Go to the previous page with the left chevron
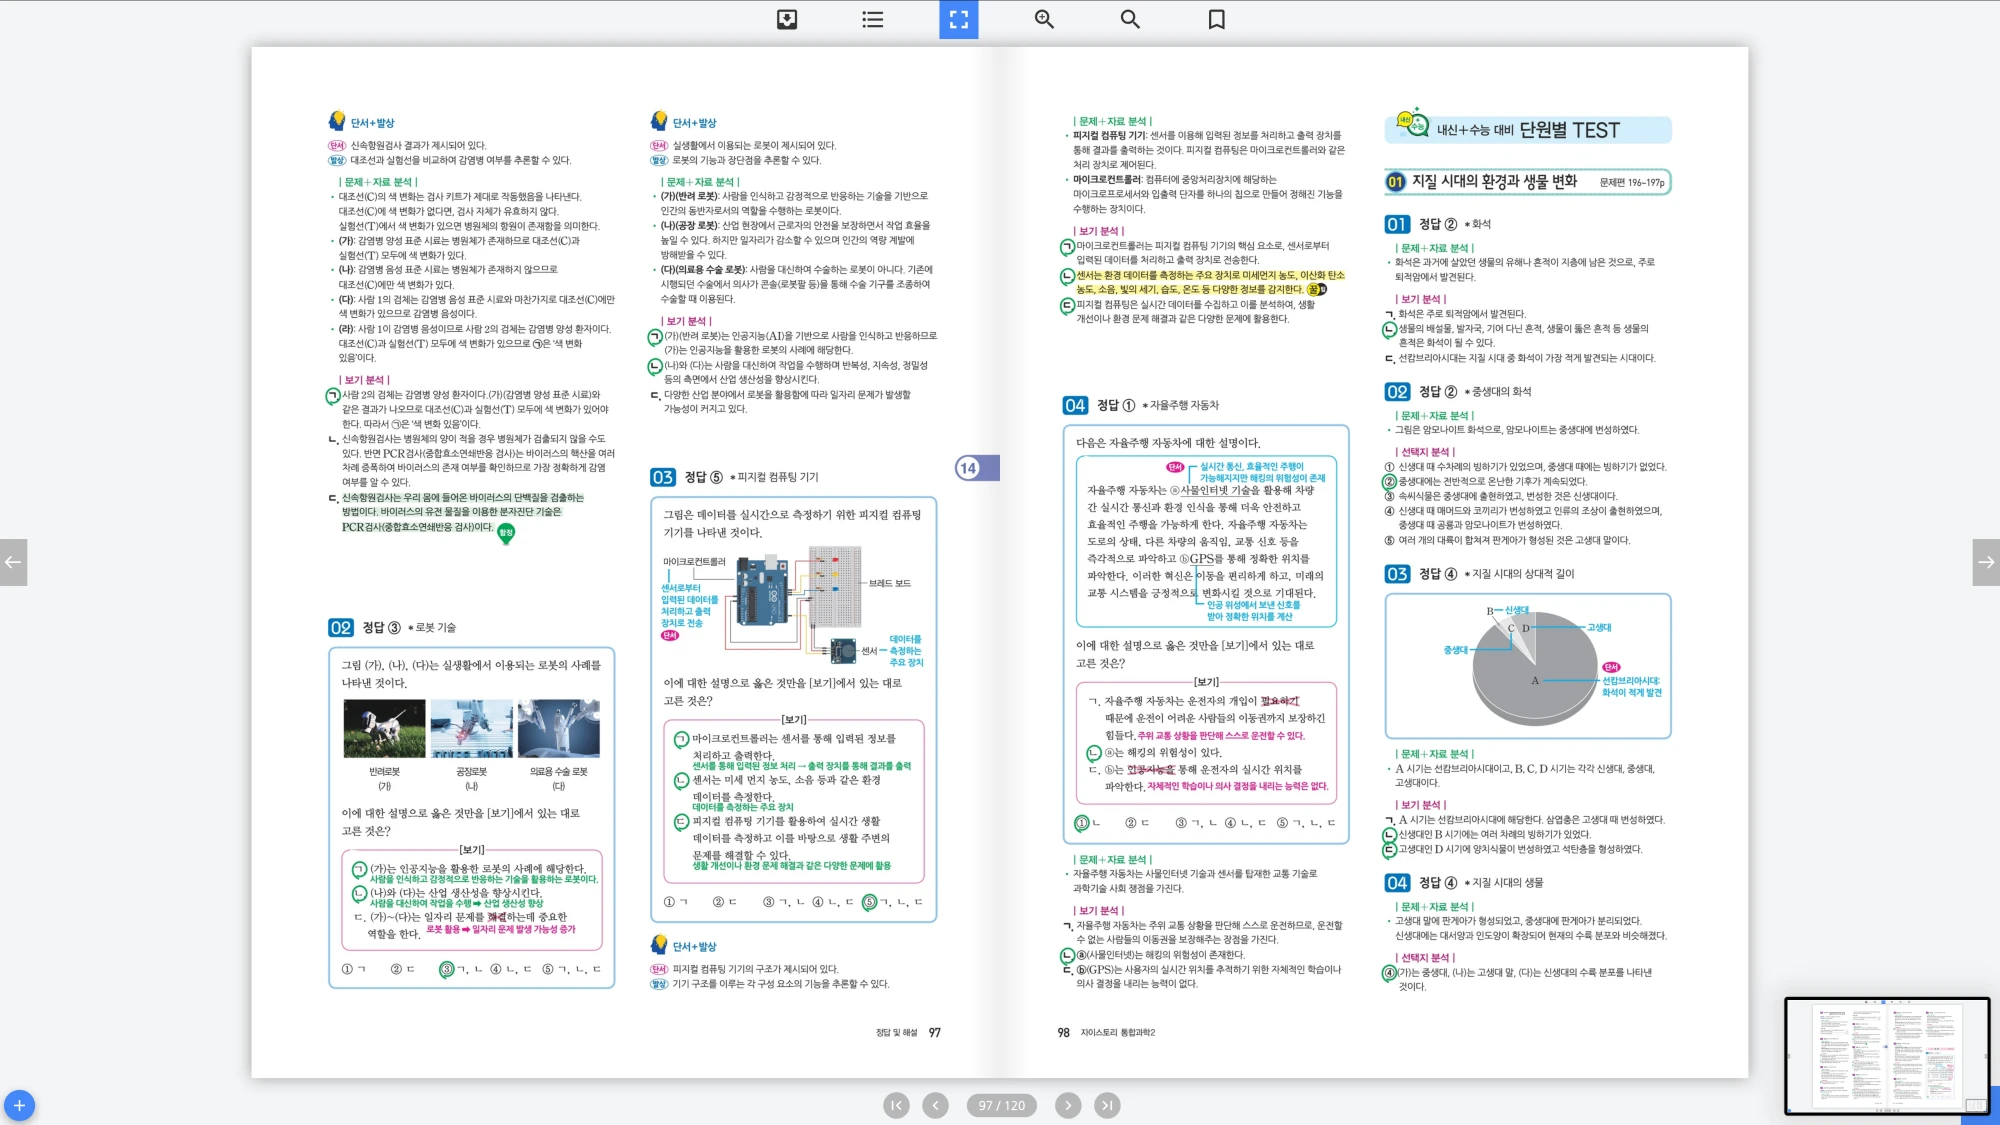The width and height of the screenshot is (2000, 1125). 935,1105
